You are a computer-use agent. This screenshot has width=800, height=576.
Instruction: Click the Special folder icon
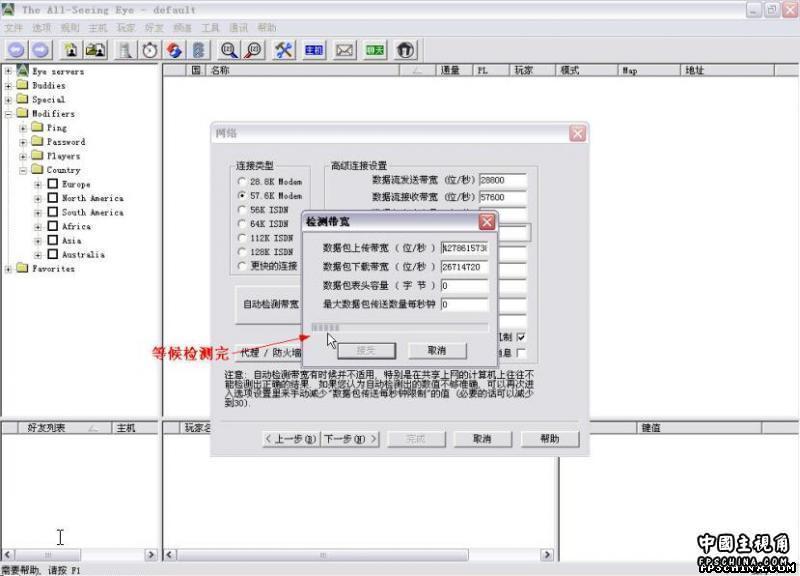click(22, 99)
